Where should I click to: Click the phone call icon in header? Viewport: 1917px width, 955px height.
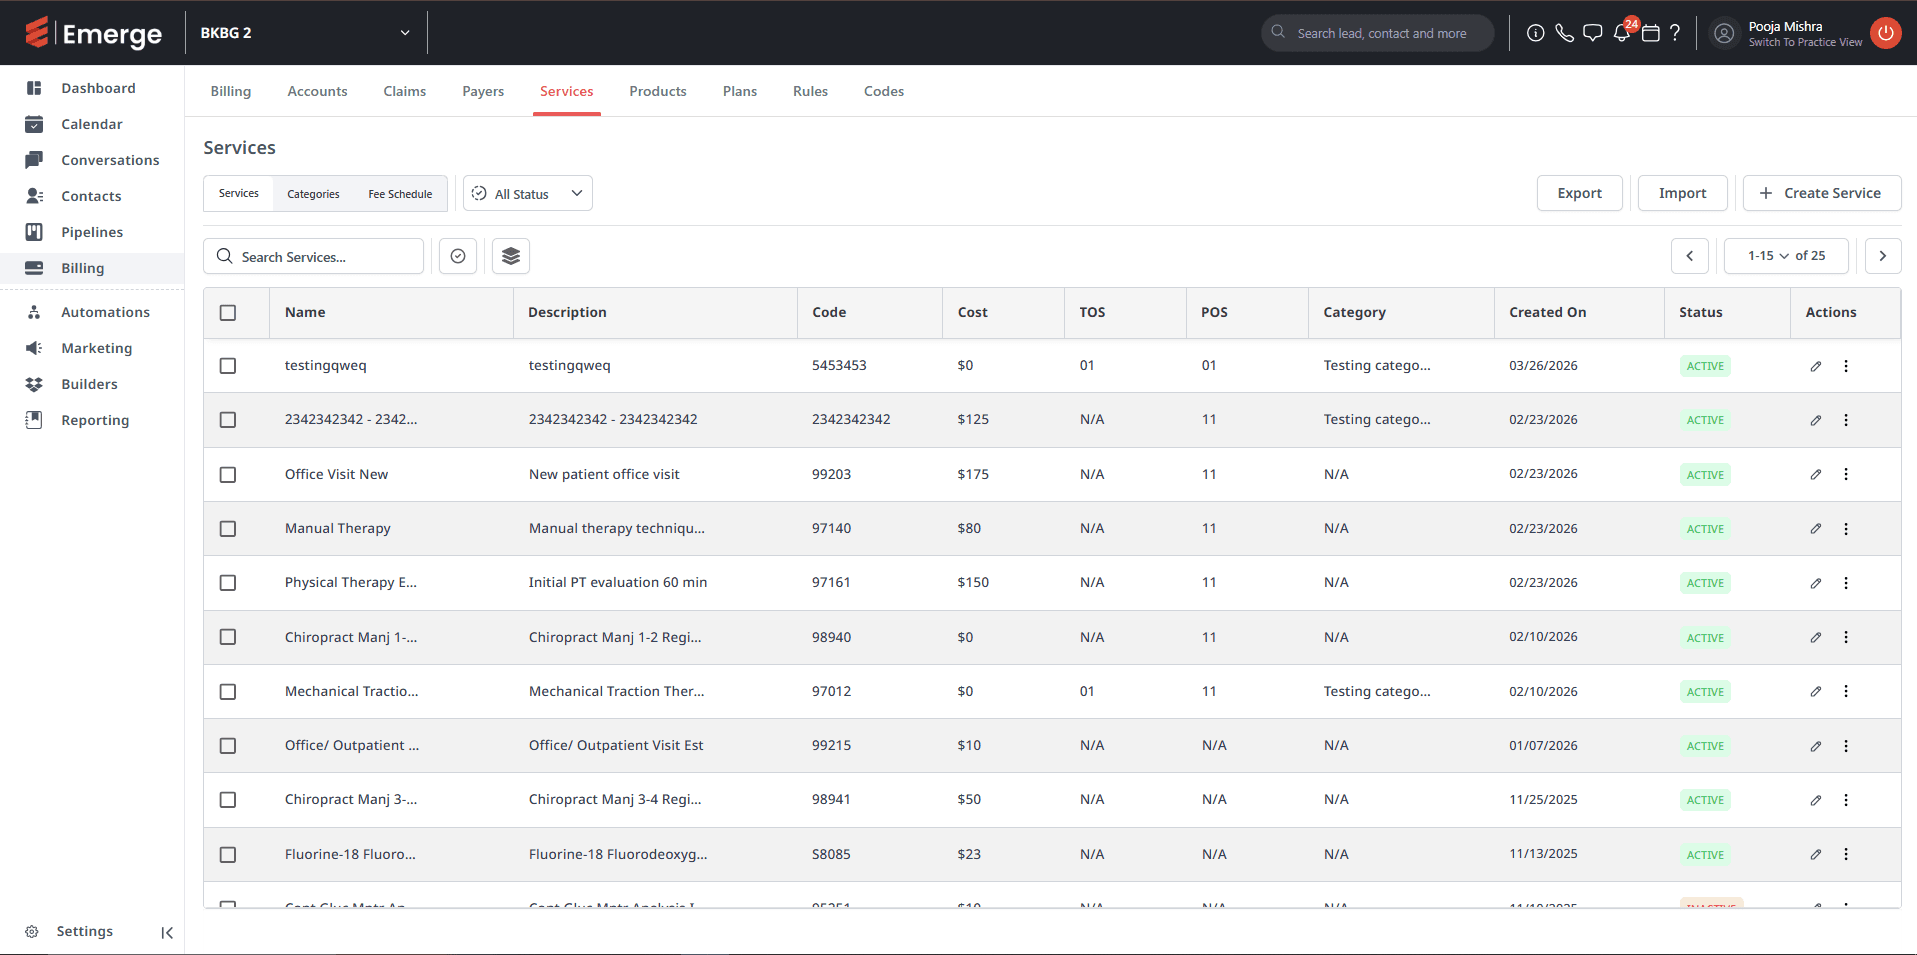tap(1564, 33)
